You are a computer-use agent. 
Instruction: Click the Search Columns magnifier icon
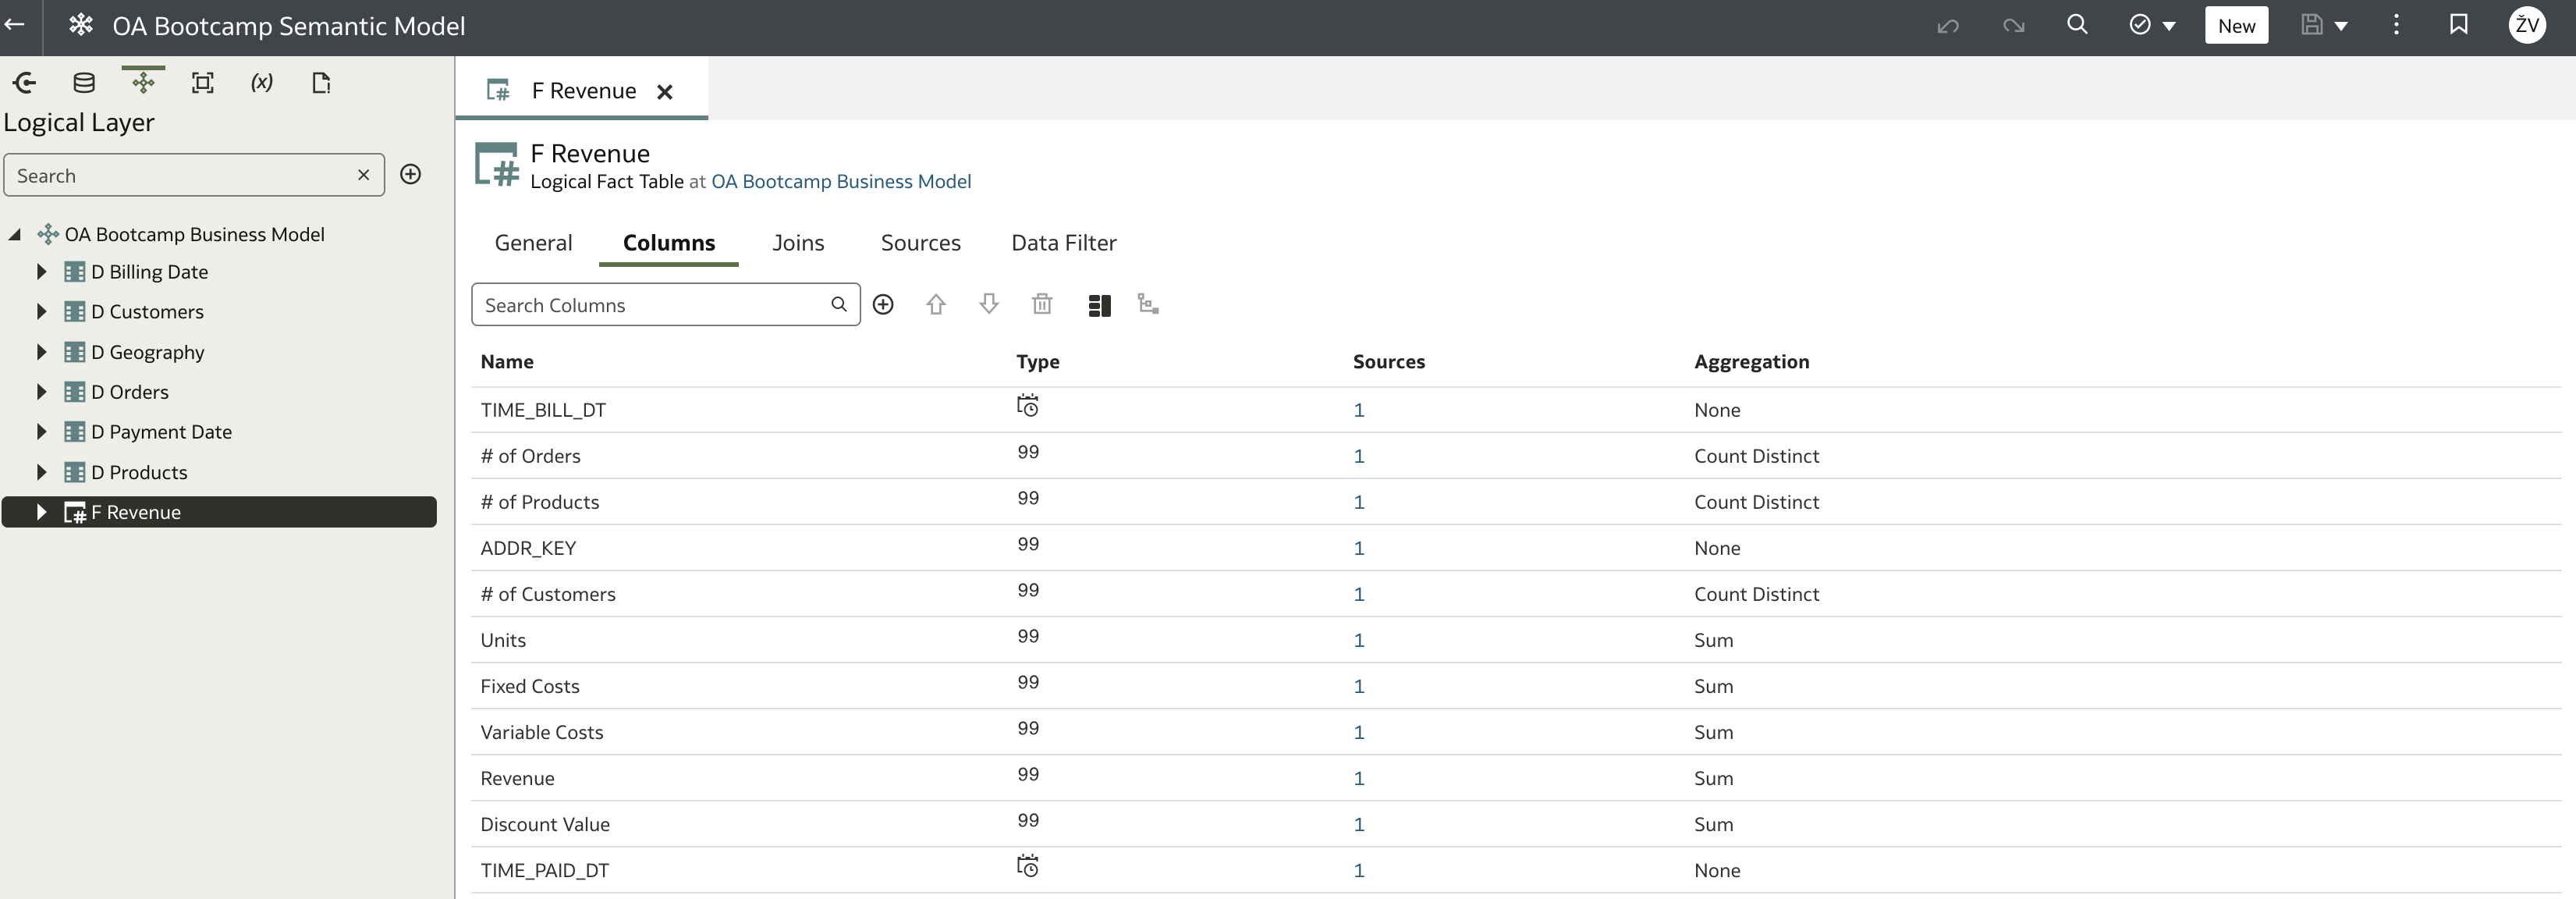(x=838, y=304)
